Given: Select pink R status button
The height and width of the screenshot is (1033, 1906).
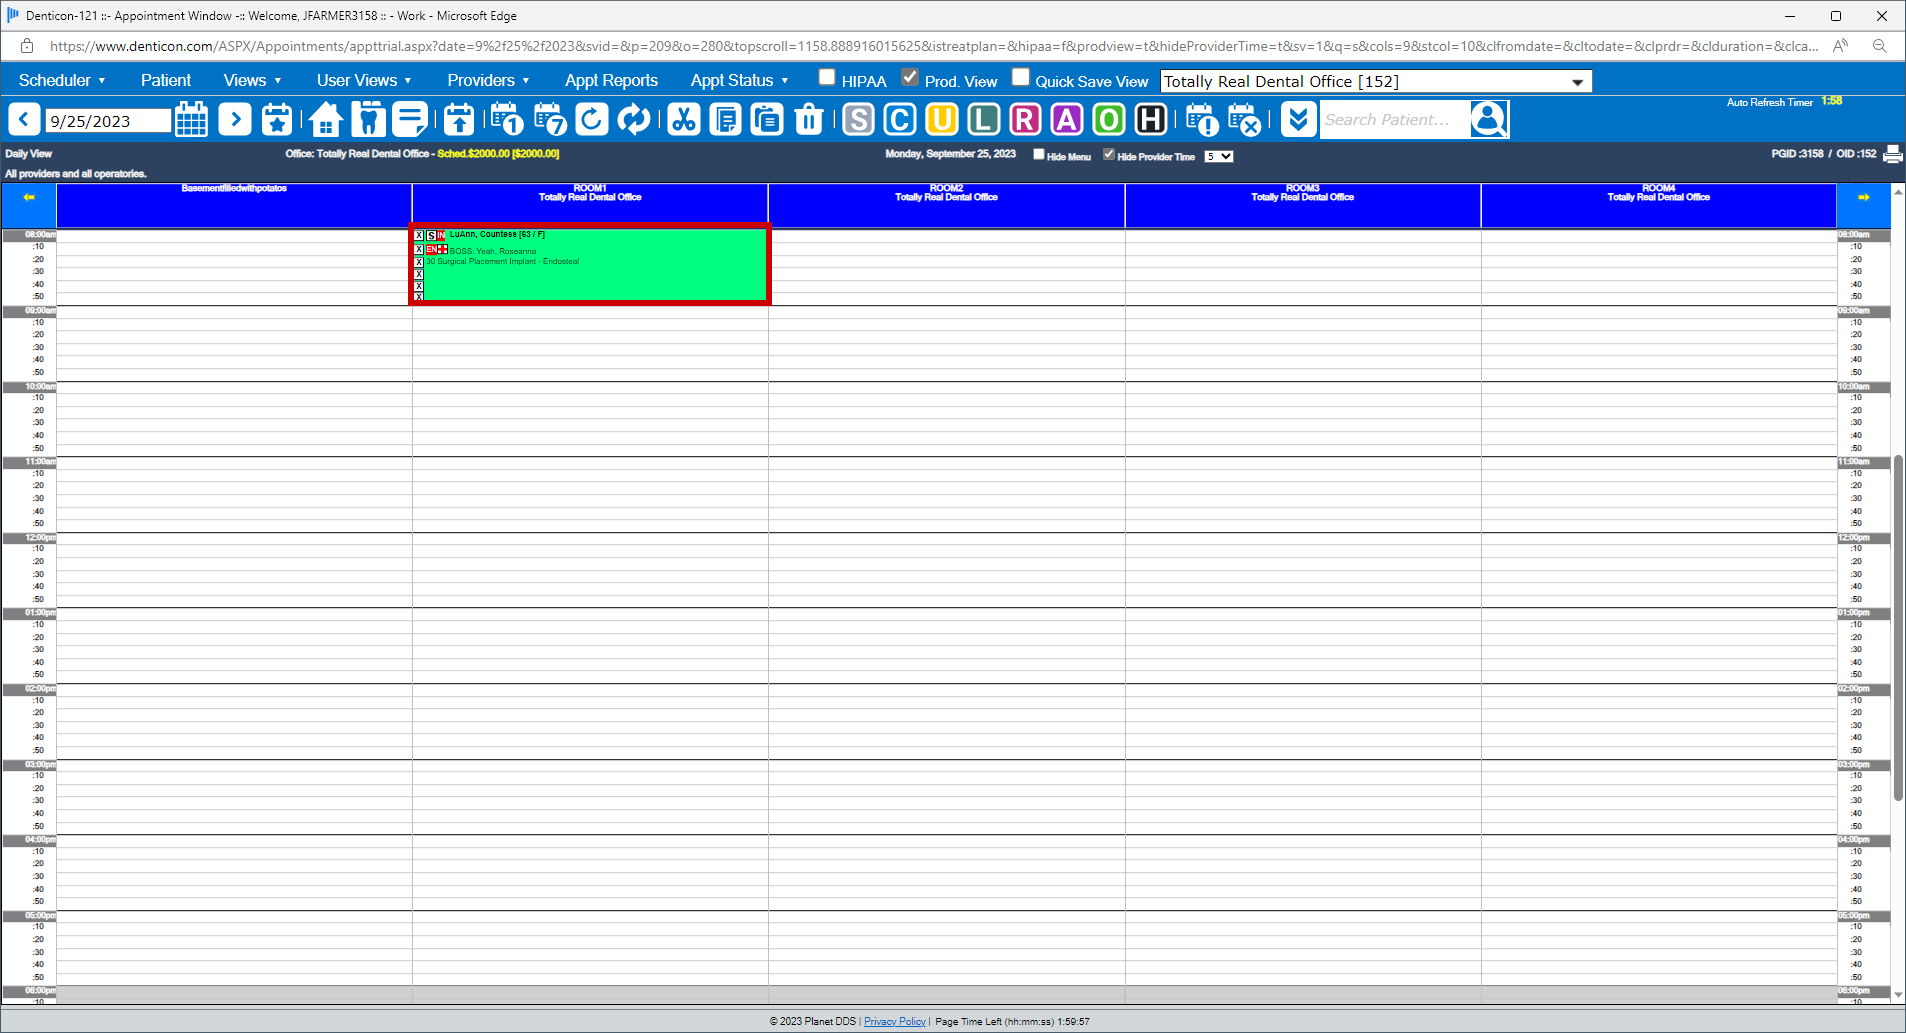Looking at the screenshot, I should [x=1025, y=120].
